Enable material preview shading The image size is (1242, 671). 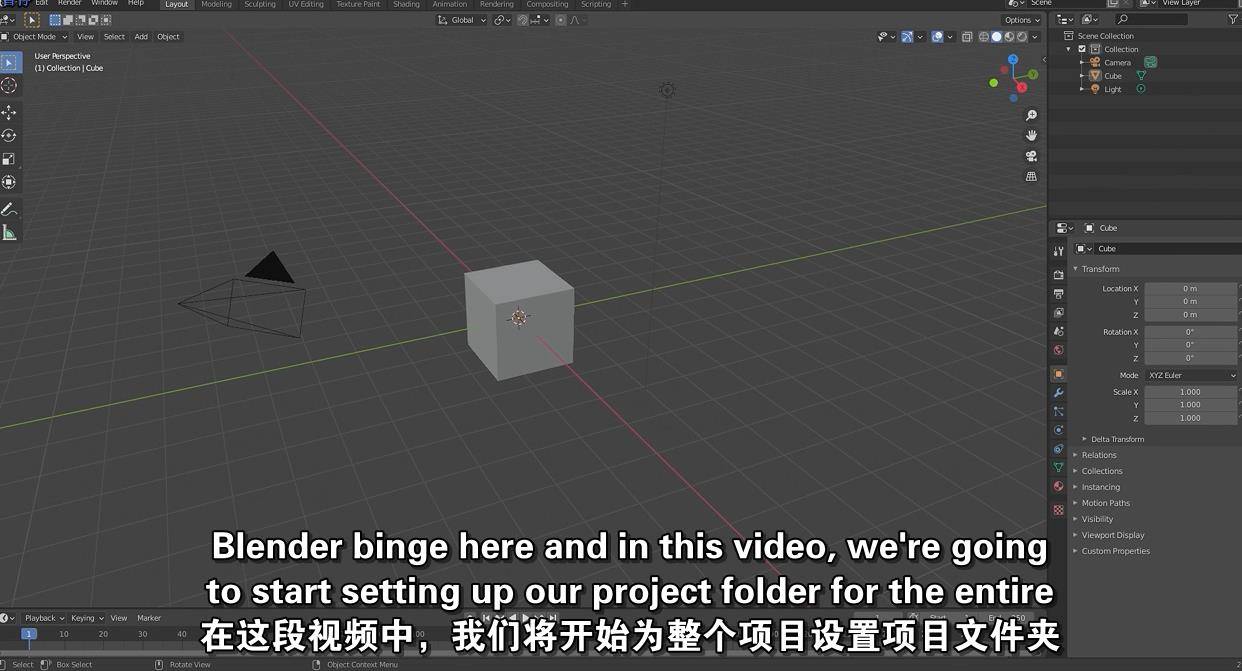coord(1008,37)
